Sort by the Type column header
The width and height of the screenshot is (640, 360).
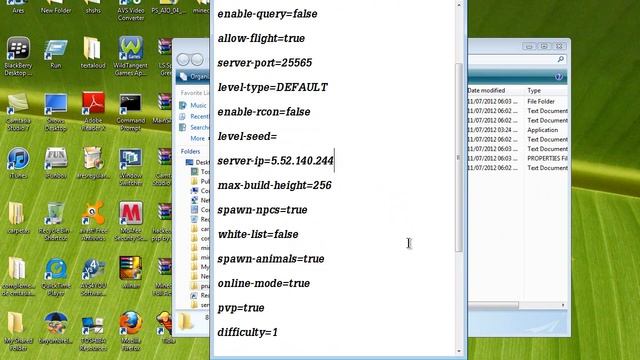pos(534,90)
